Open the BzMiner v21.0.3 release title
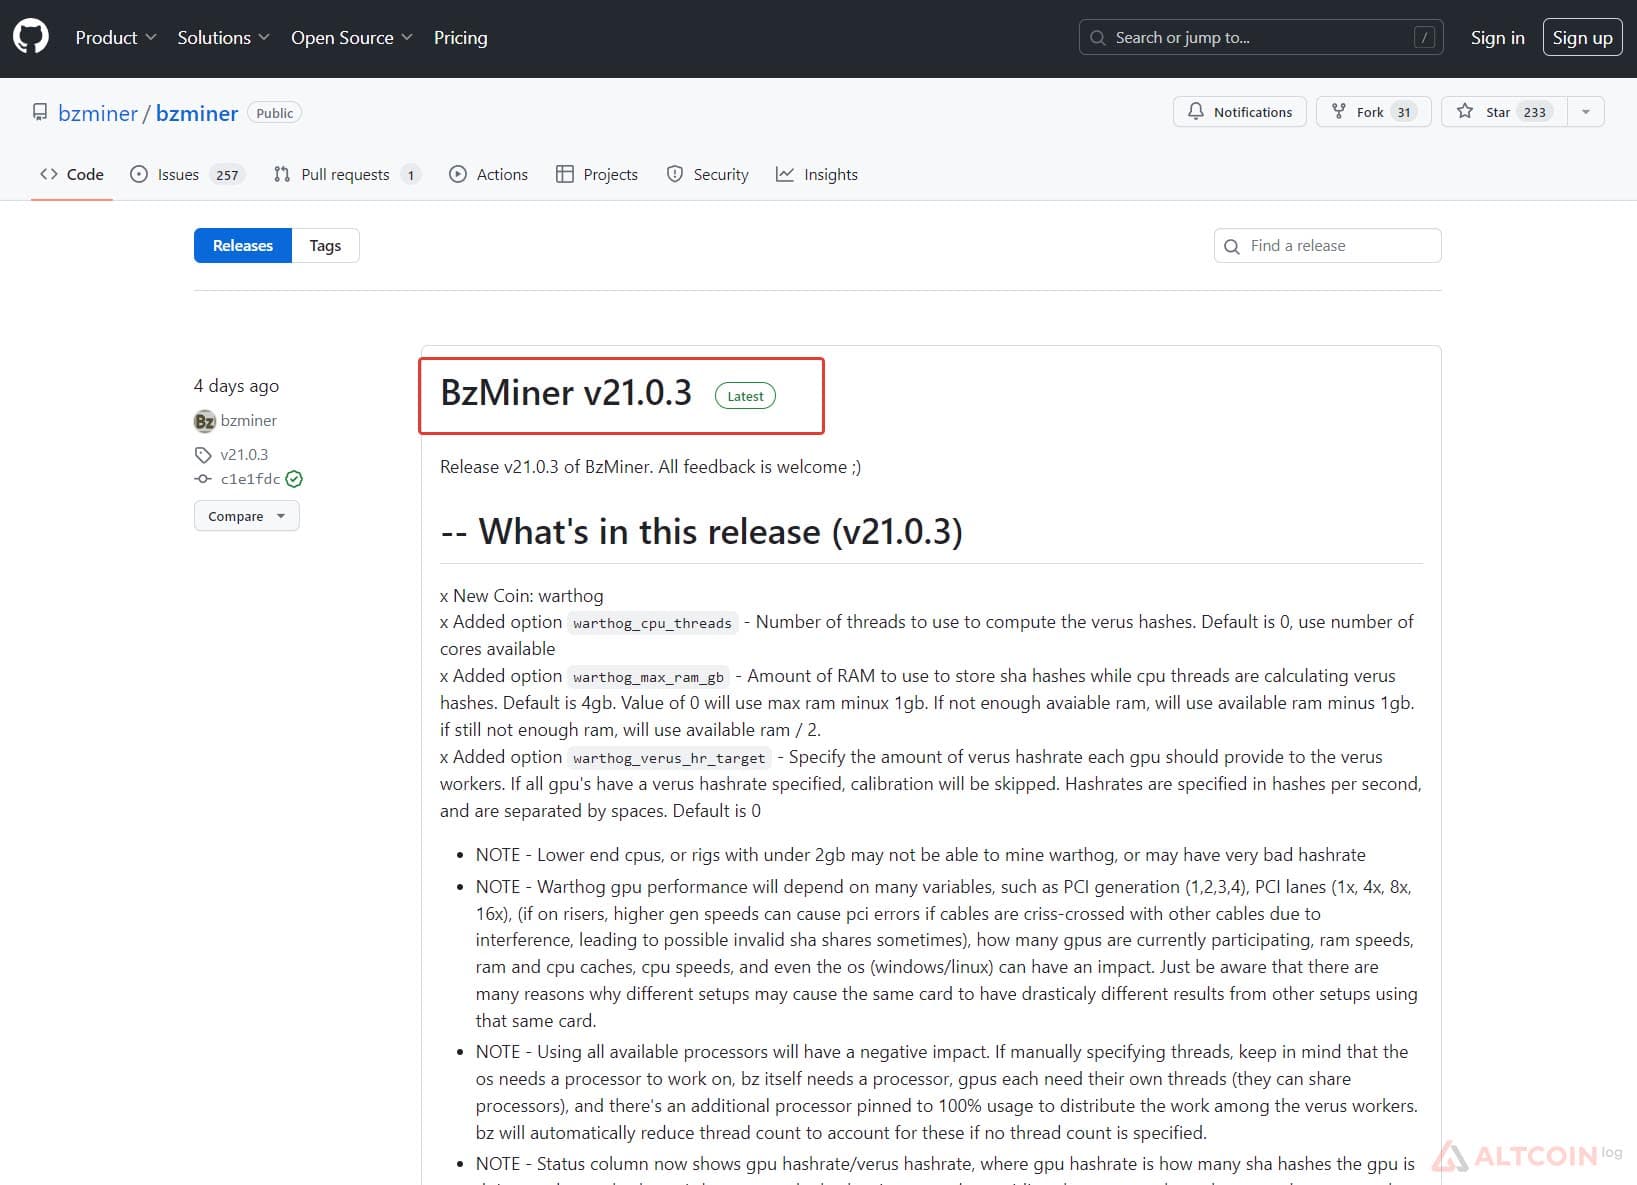The height and width of the screenshot is (1185, 1637). click(566, 393)
